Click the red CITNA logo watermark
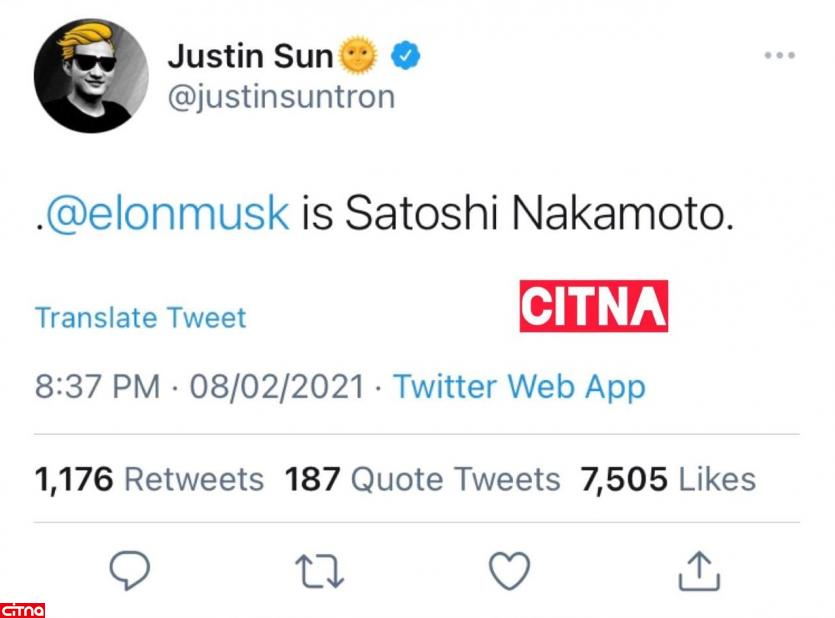This screenshot has height=618, width=835. [593, 307]
